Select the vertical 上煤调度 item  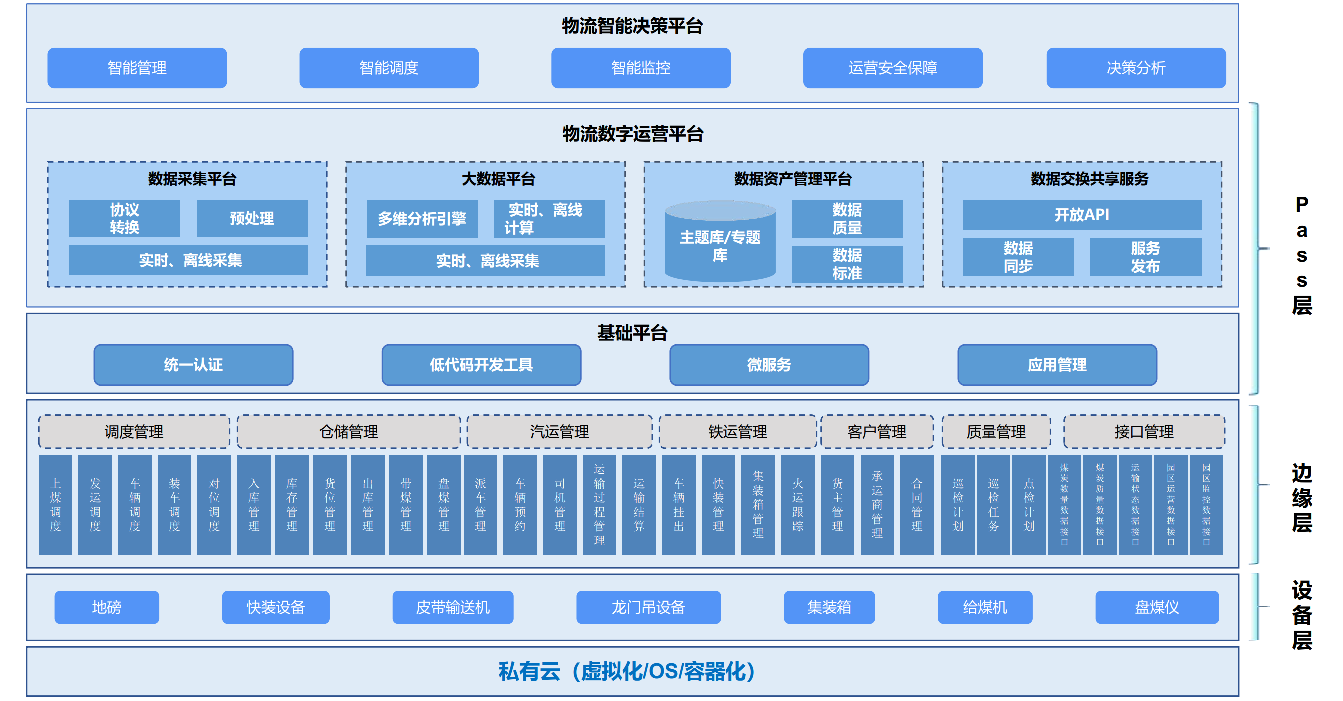tap(56, 505)
